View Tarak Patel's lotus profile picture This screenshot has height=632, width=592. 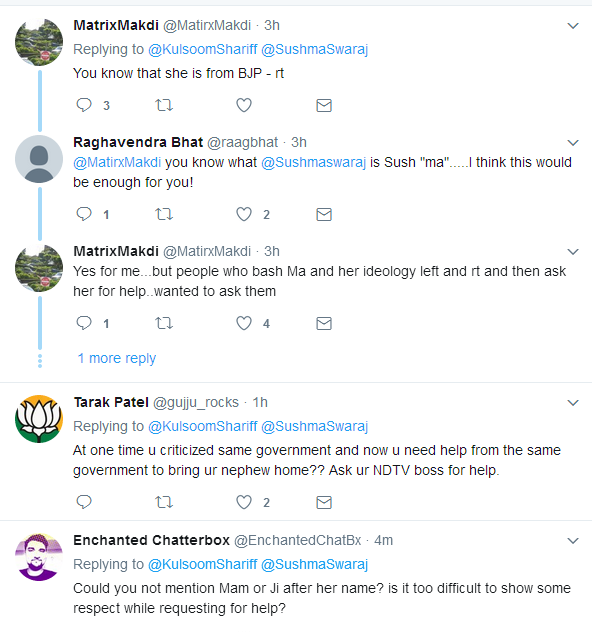point(39,419)
